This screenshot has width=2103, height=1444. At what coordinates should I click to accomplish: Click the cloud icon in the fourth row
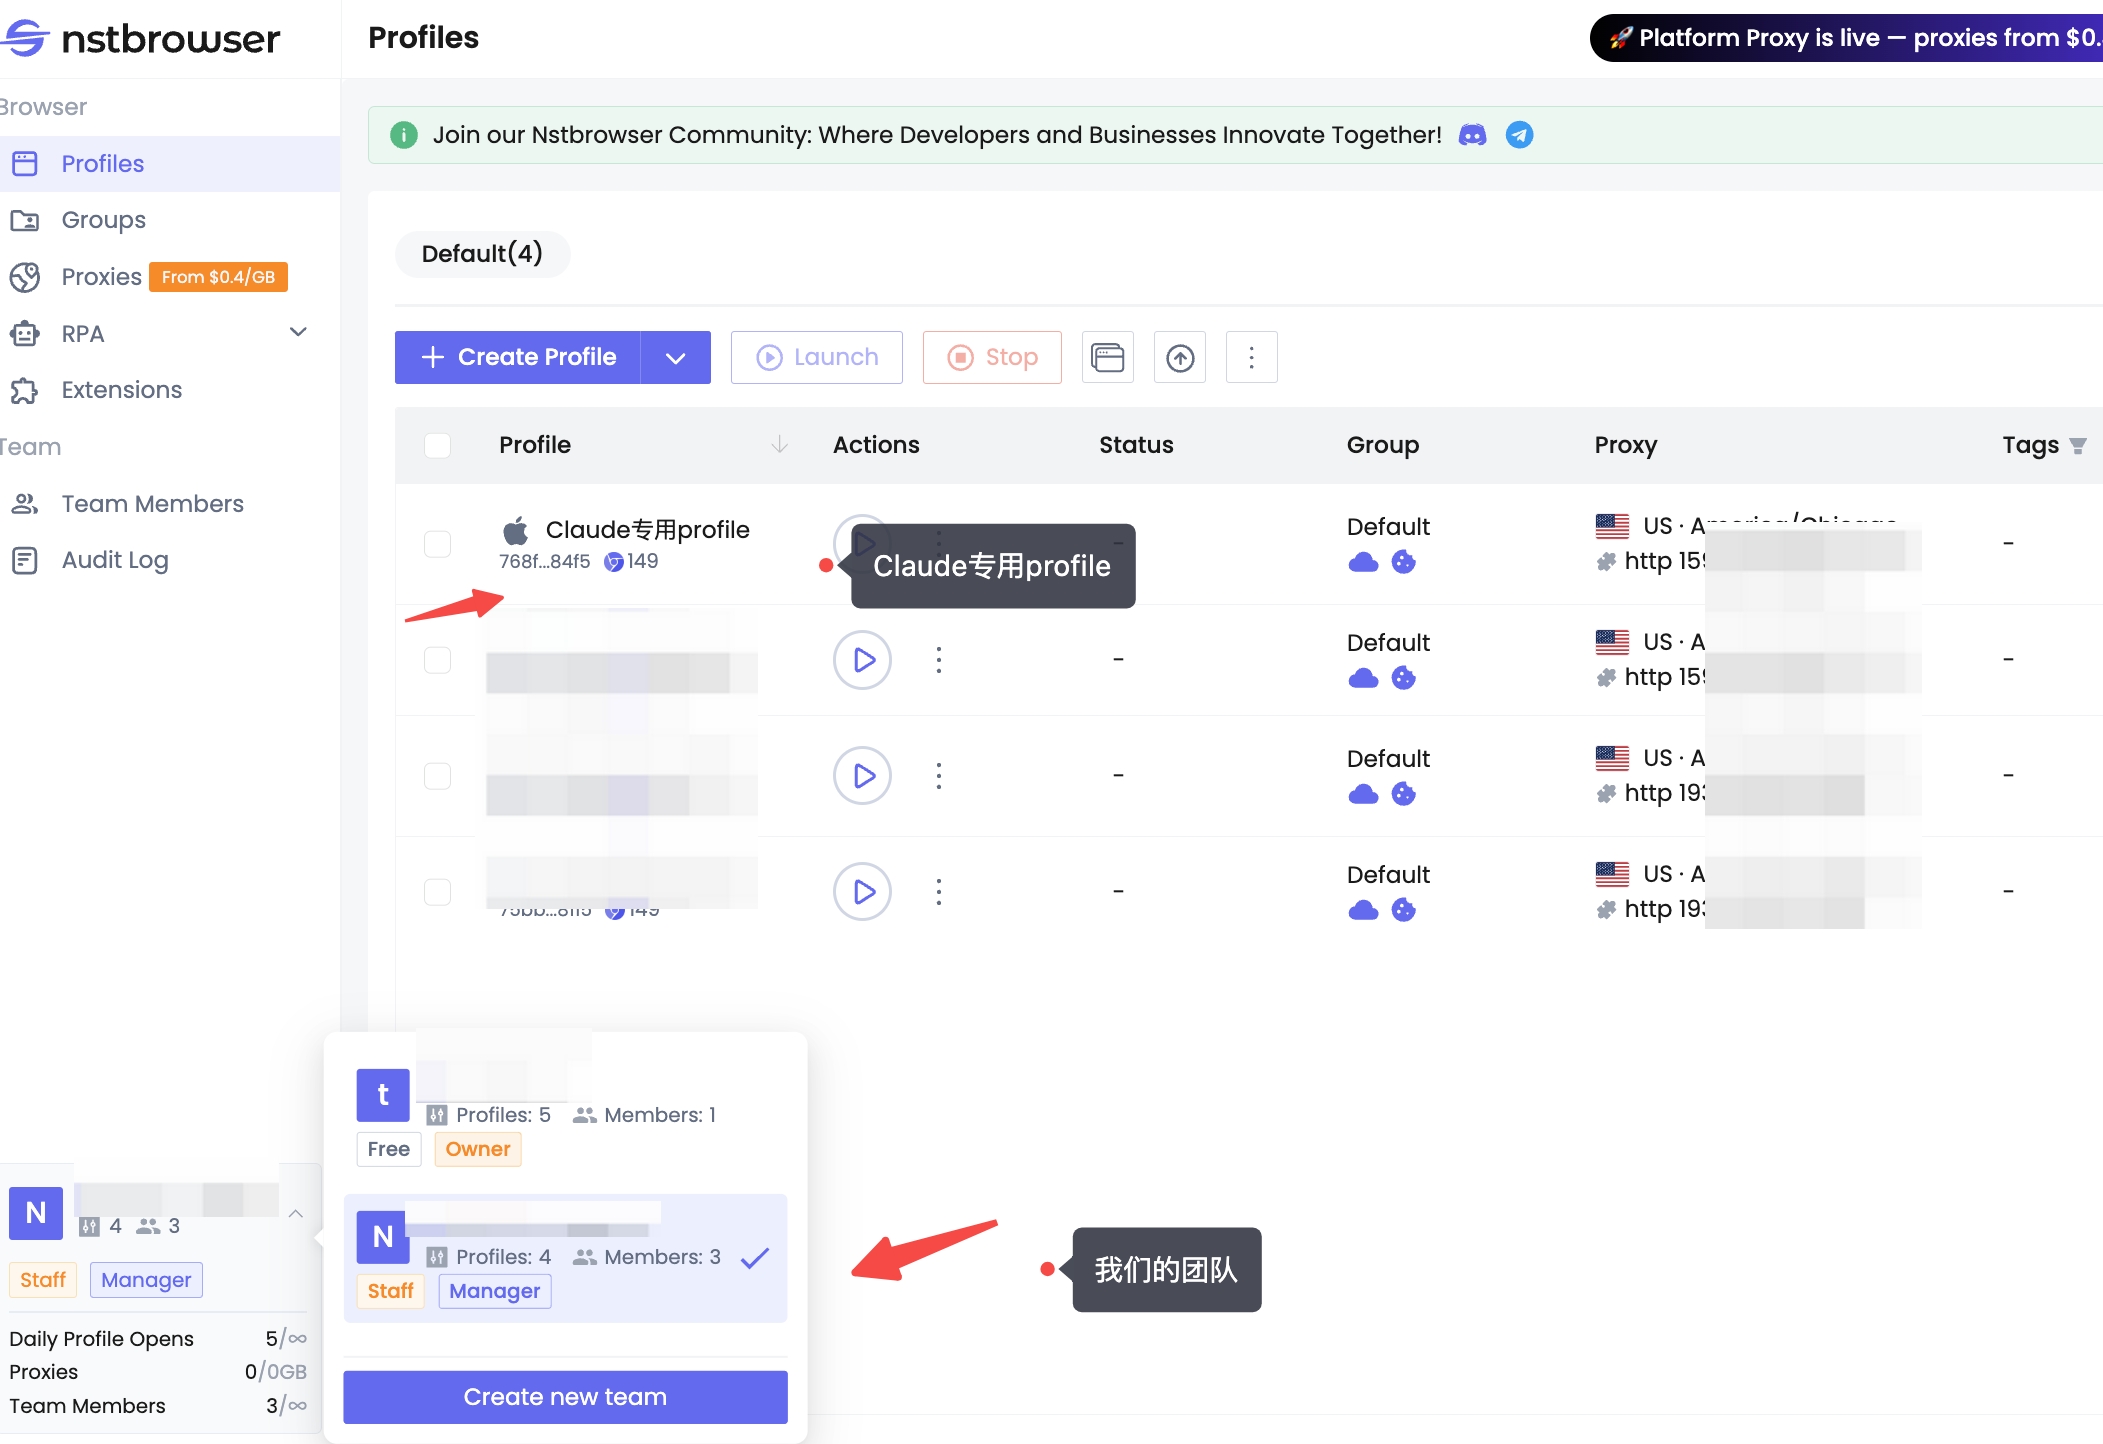click(1363, 910)
